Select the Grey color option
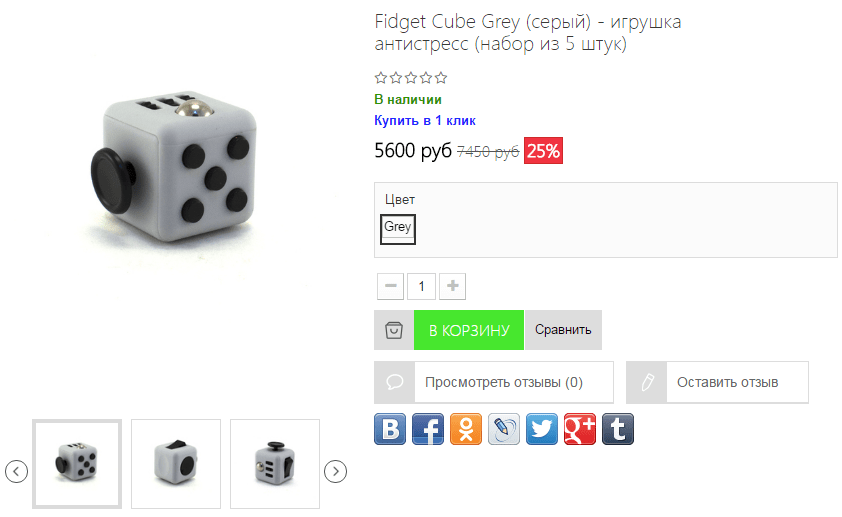The width and height of the screenshot is (842, 517). click(398, 229)
